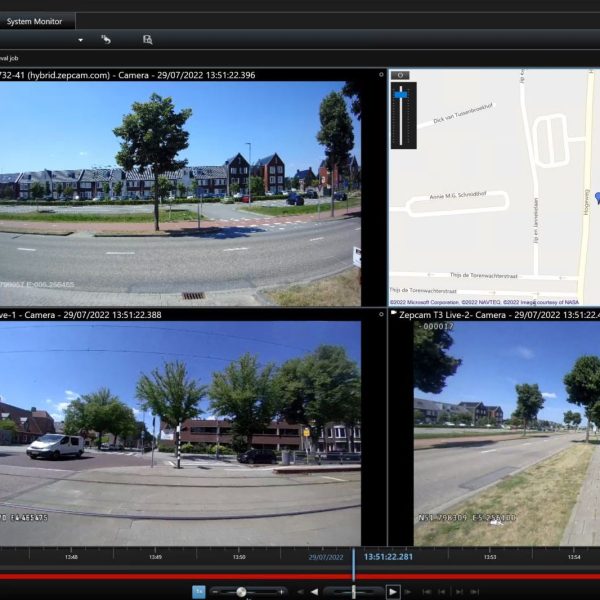This screenshot has height=600, width=600.
Task: Click the map reset button above zoom slider
Action: pos(400,75)
